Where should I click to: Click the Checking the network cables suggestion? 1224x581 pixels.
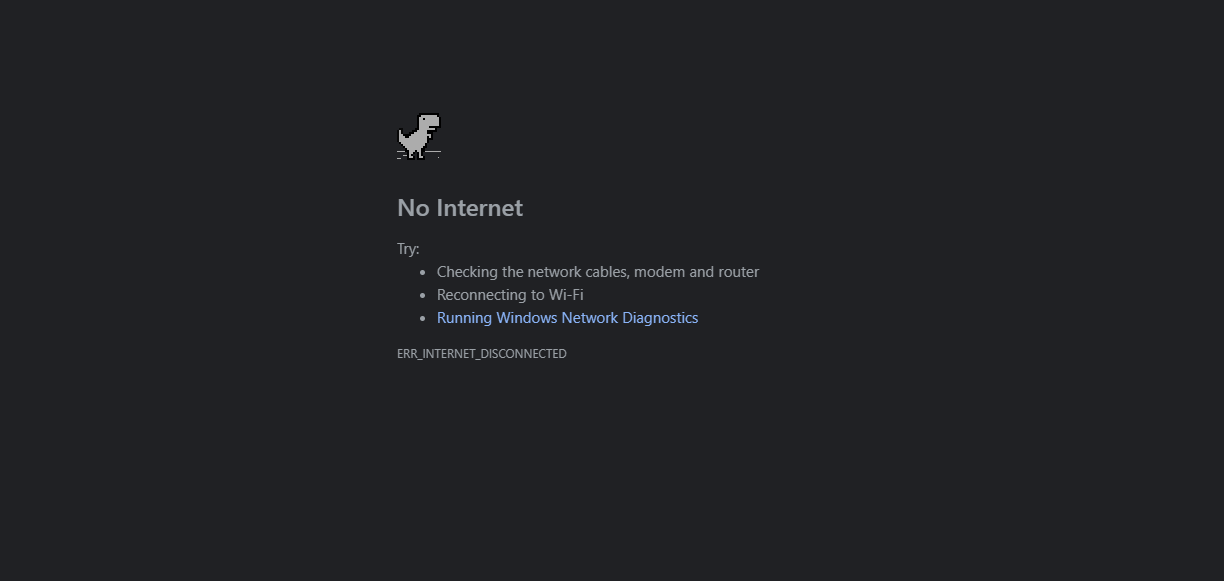point(598,272)
